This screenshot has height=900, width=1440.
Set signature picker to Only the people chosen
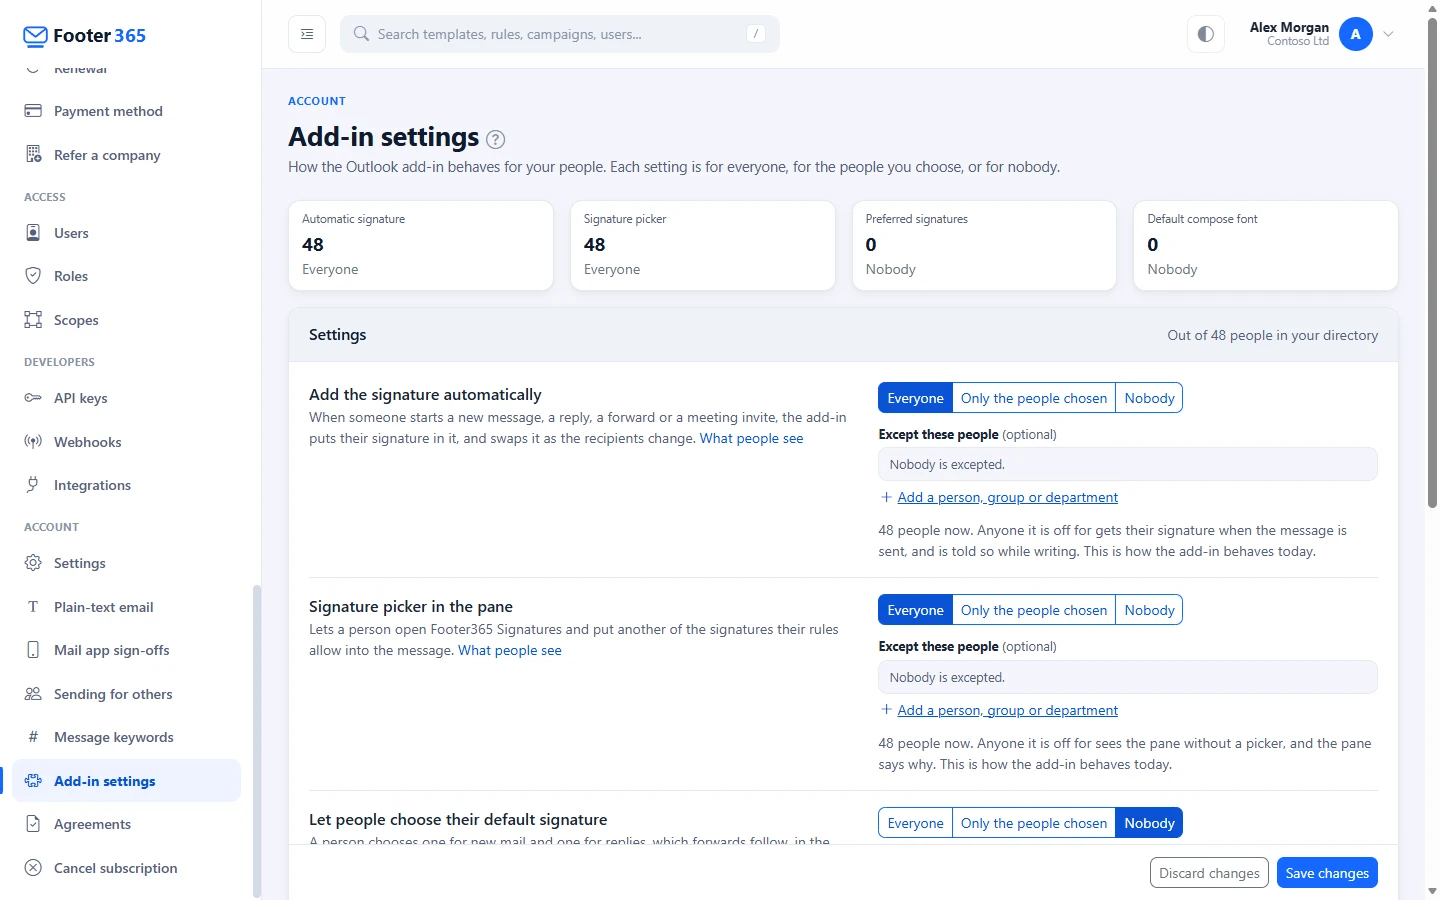click(1034, 610)
